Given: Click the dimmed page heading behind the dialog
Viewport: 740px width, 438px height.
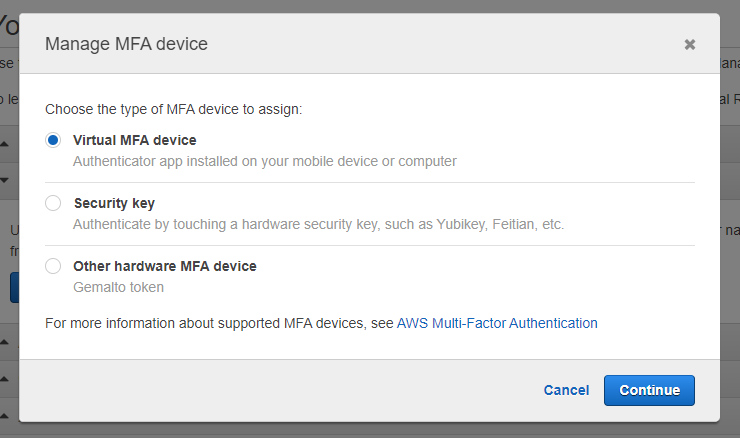Looking at the screenshot, I should pyautogui.click(x=9, y=25).
